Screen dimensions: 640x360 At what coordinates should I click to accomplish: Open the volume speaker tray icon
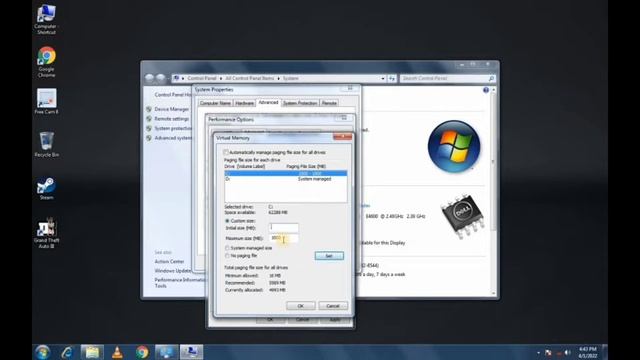point(567,353)
